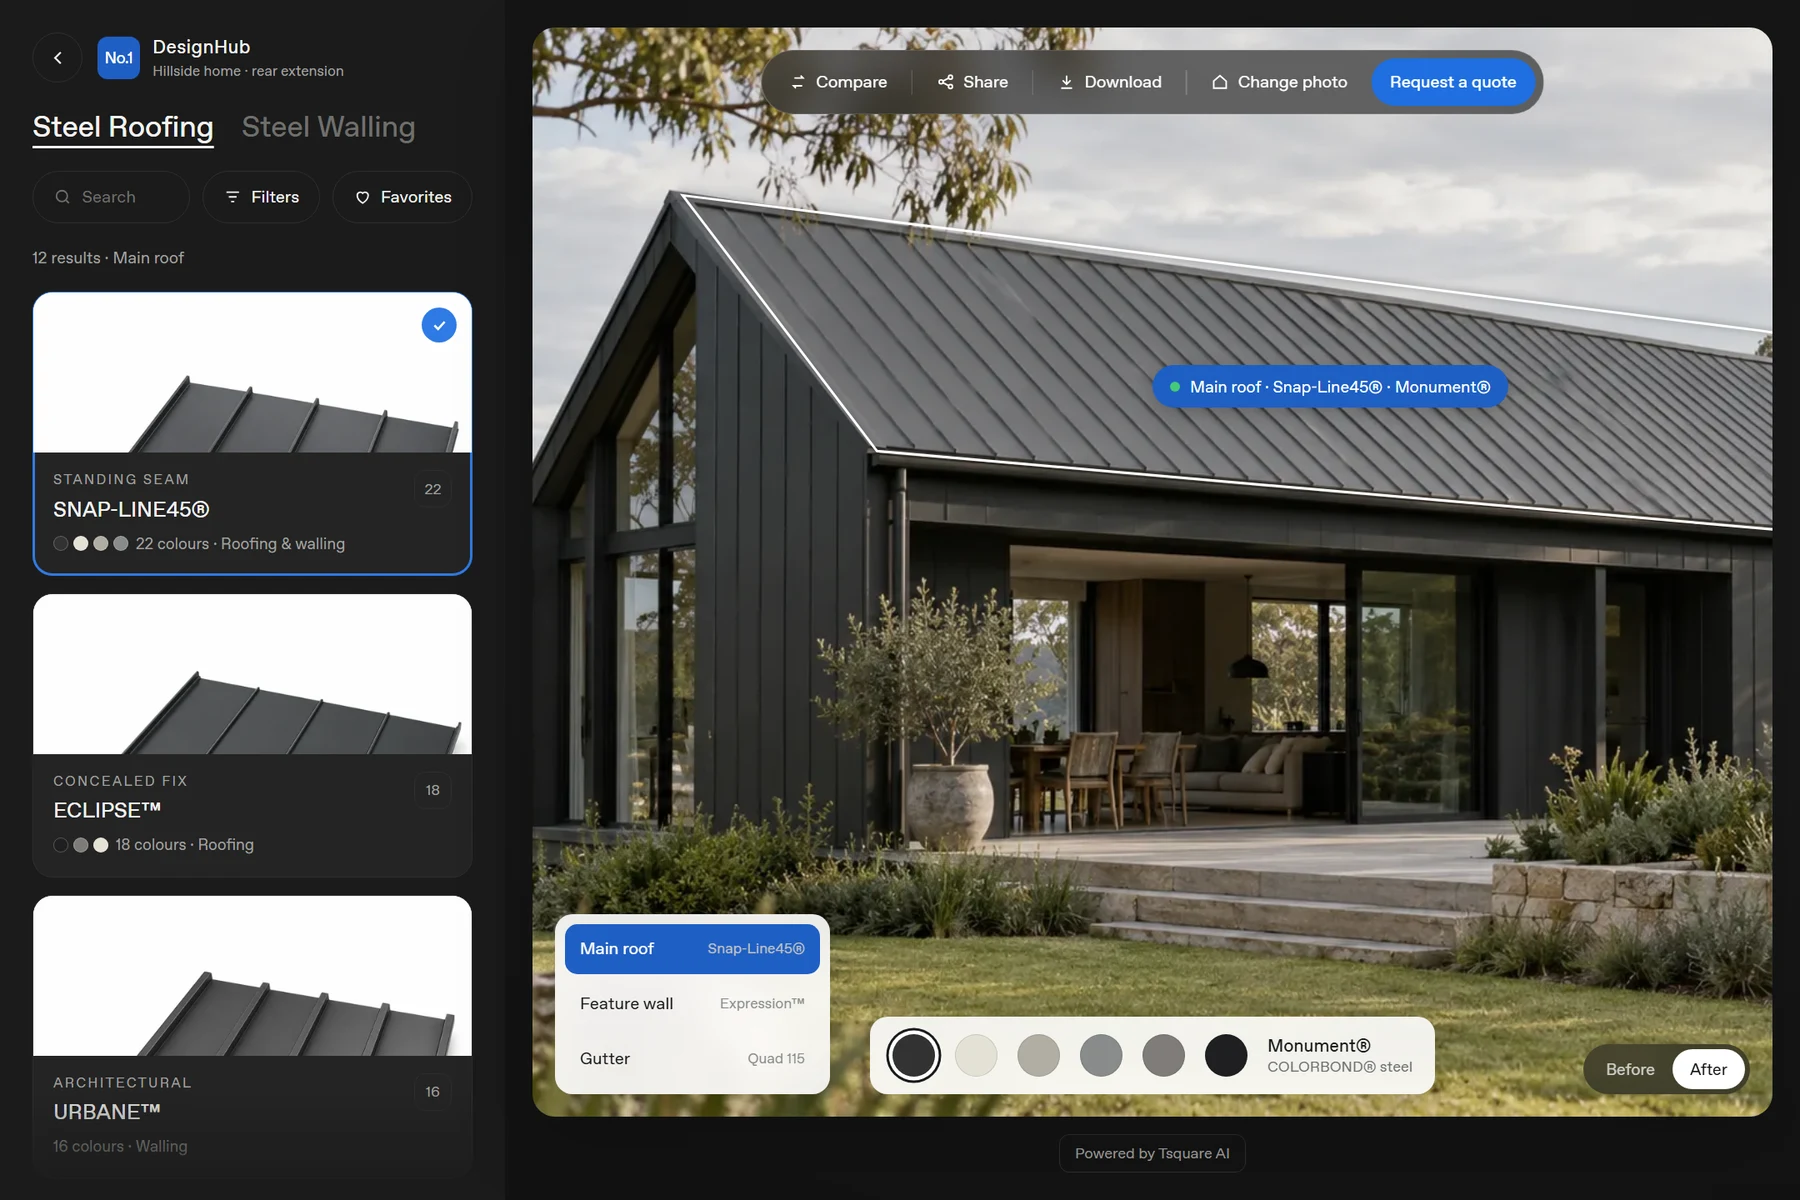
Task: Go back using the left chevron button
Action: tap(57, 58)
